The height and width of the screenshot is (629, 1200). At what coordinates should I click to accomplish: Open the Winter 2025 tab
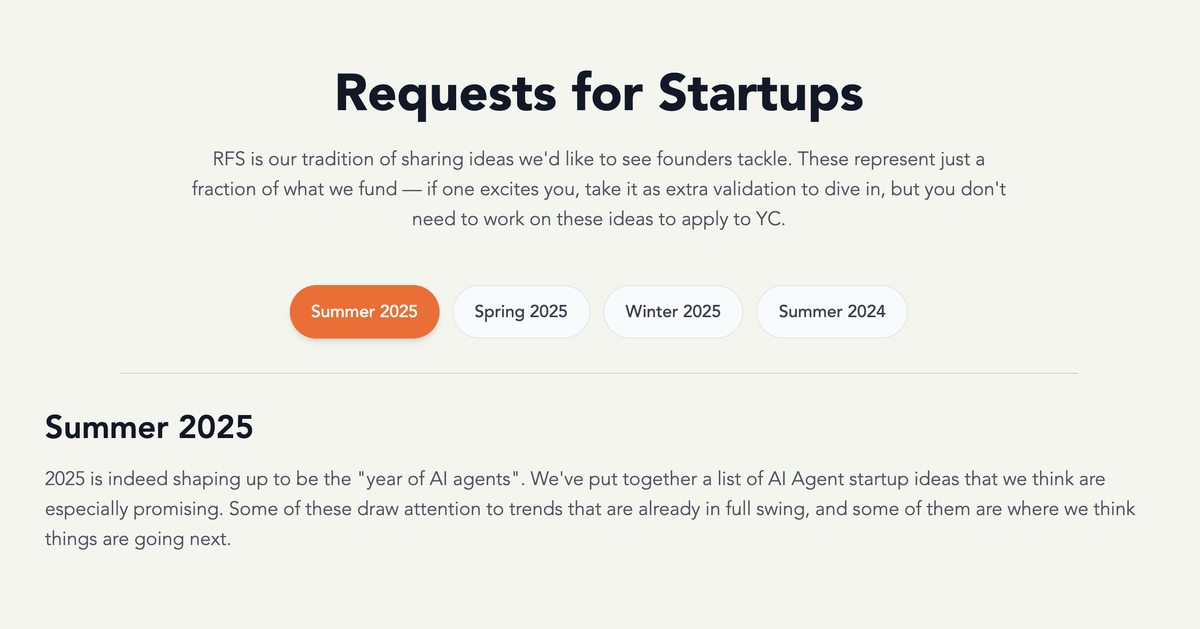[673, 311]
